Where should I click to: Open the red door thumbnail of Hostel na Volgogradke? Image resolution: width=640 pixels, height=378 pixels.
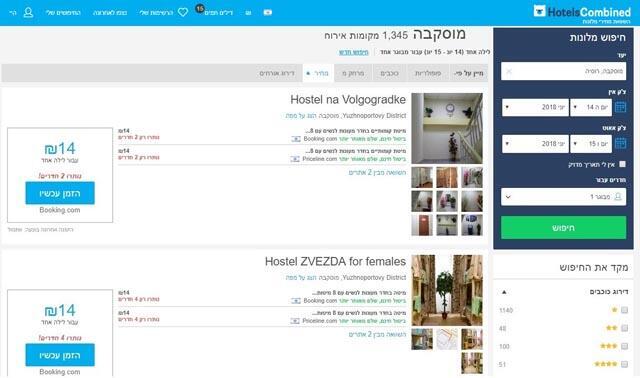tap(422, 225)
